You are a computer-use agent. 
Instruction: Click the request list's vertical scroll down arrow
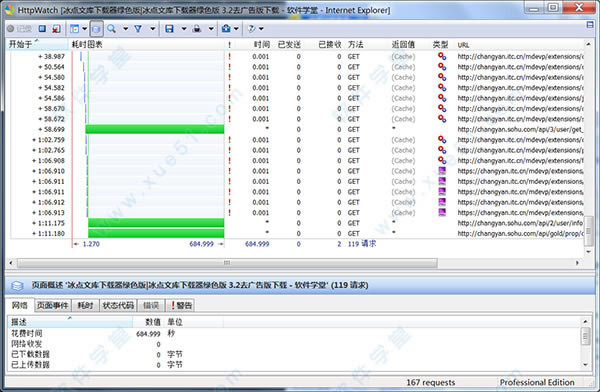click(x=589, y=252)
